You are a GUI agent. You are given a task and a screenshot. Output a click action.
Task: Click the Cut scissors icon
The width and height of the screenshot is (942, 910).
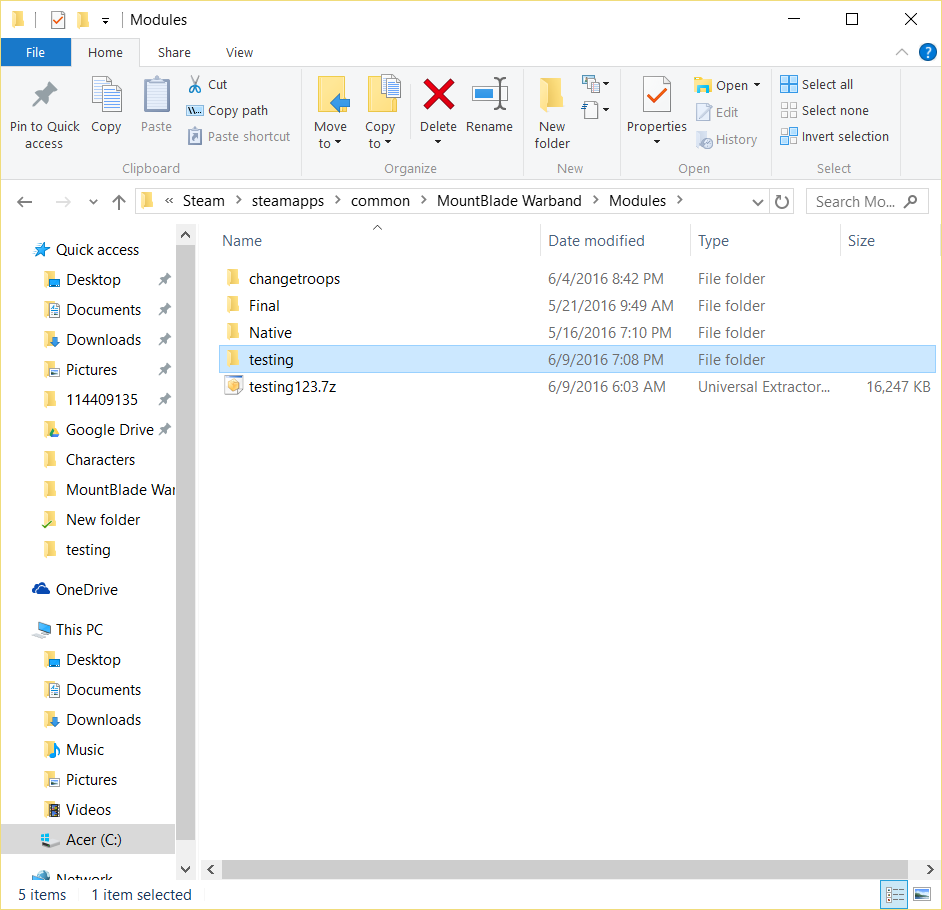196,84
